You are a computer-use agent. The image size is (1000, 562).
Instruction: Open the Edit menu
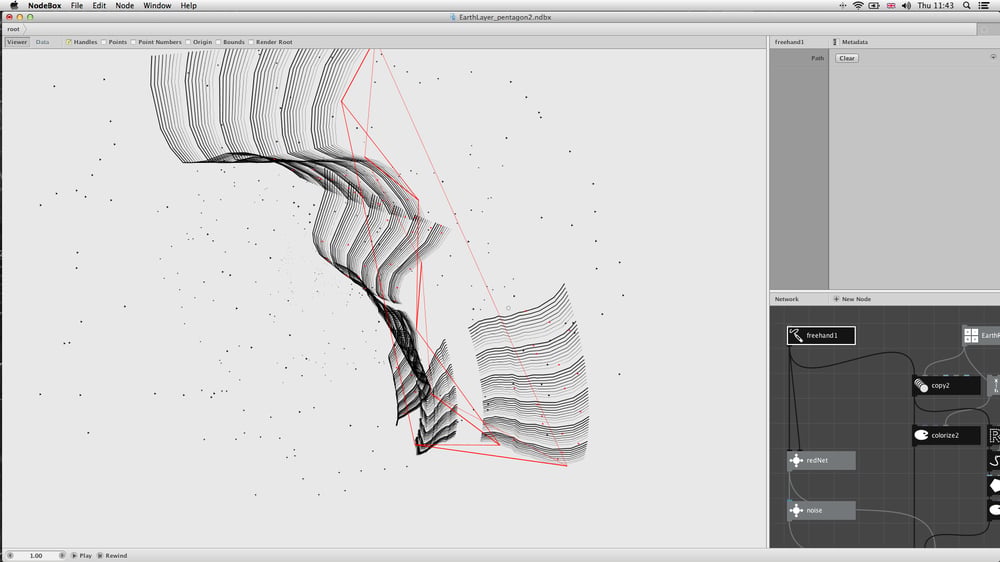click(x=99, y=5)
